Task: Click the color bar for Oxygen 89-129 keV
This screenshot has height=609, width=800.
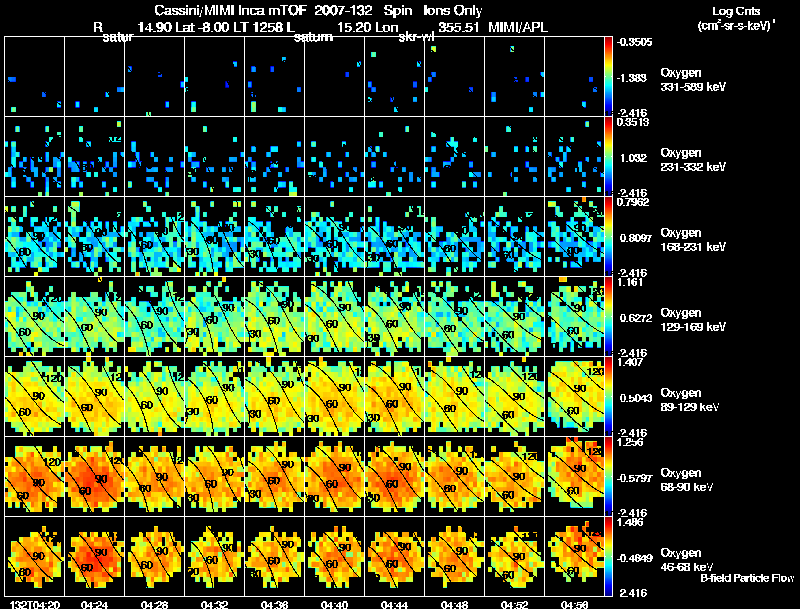Action: (x=608, y=397)
